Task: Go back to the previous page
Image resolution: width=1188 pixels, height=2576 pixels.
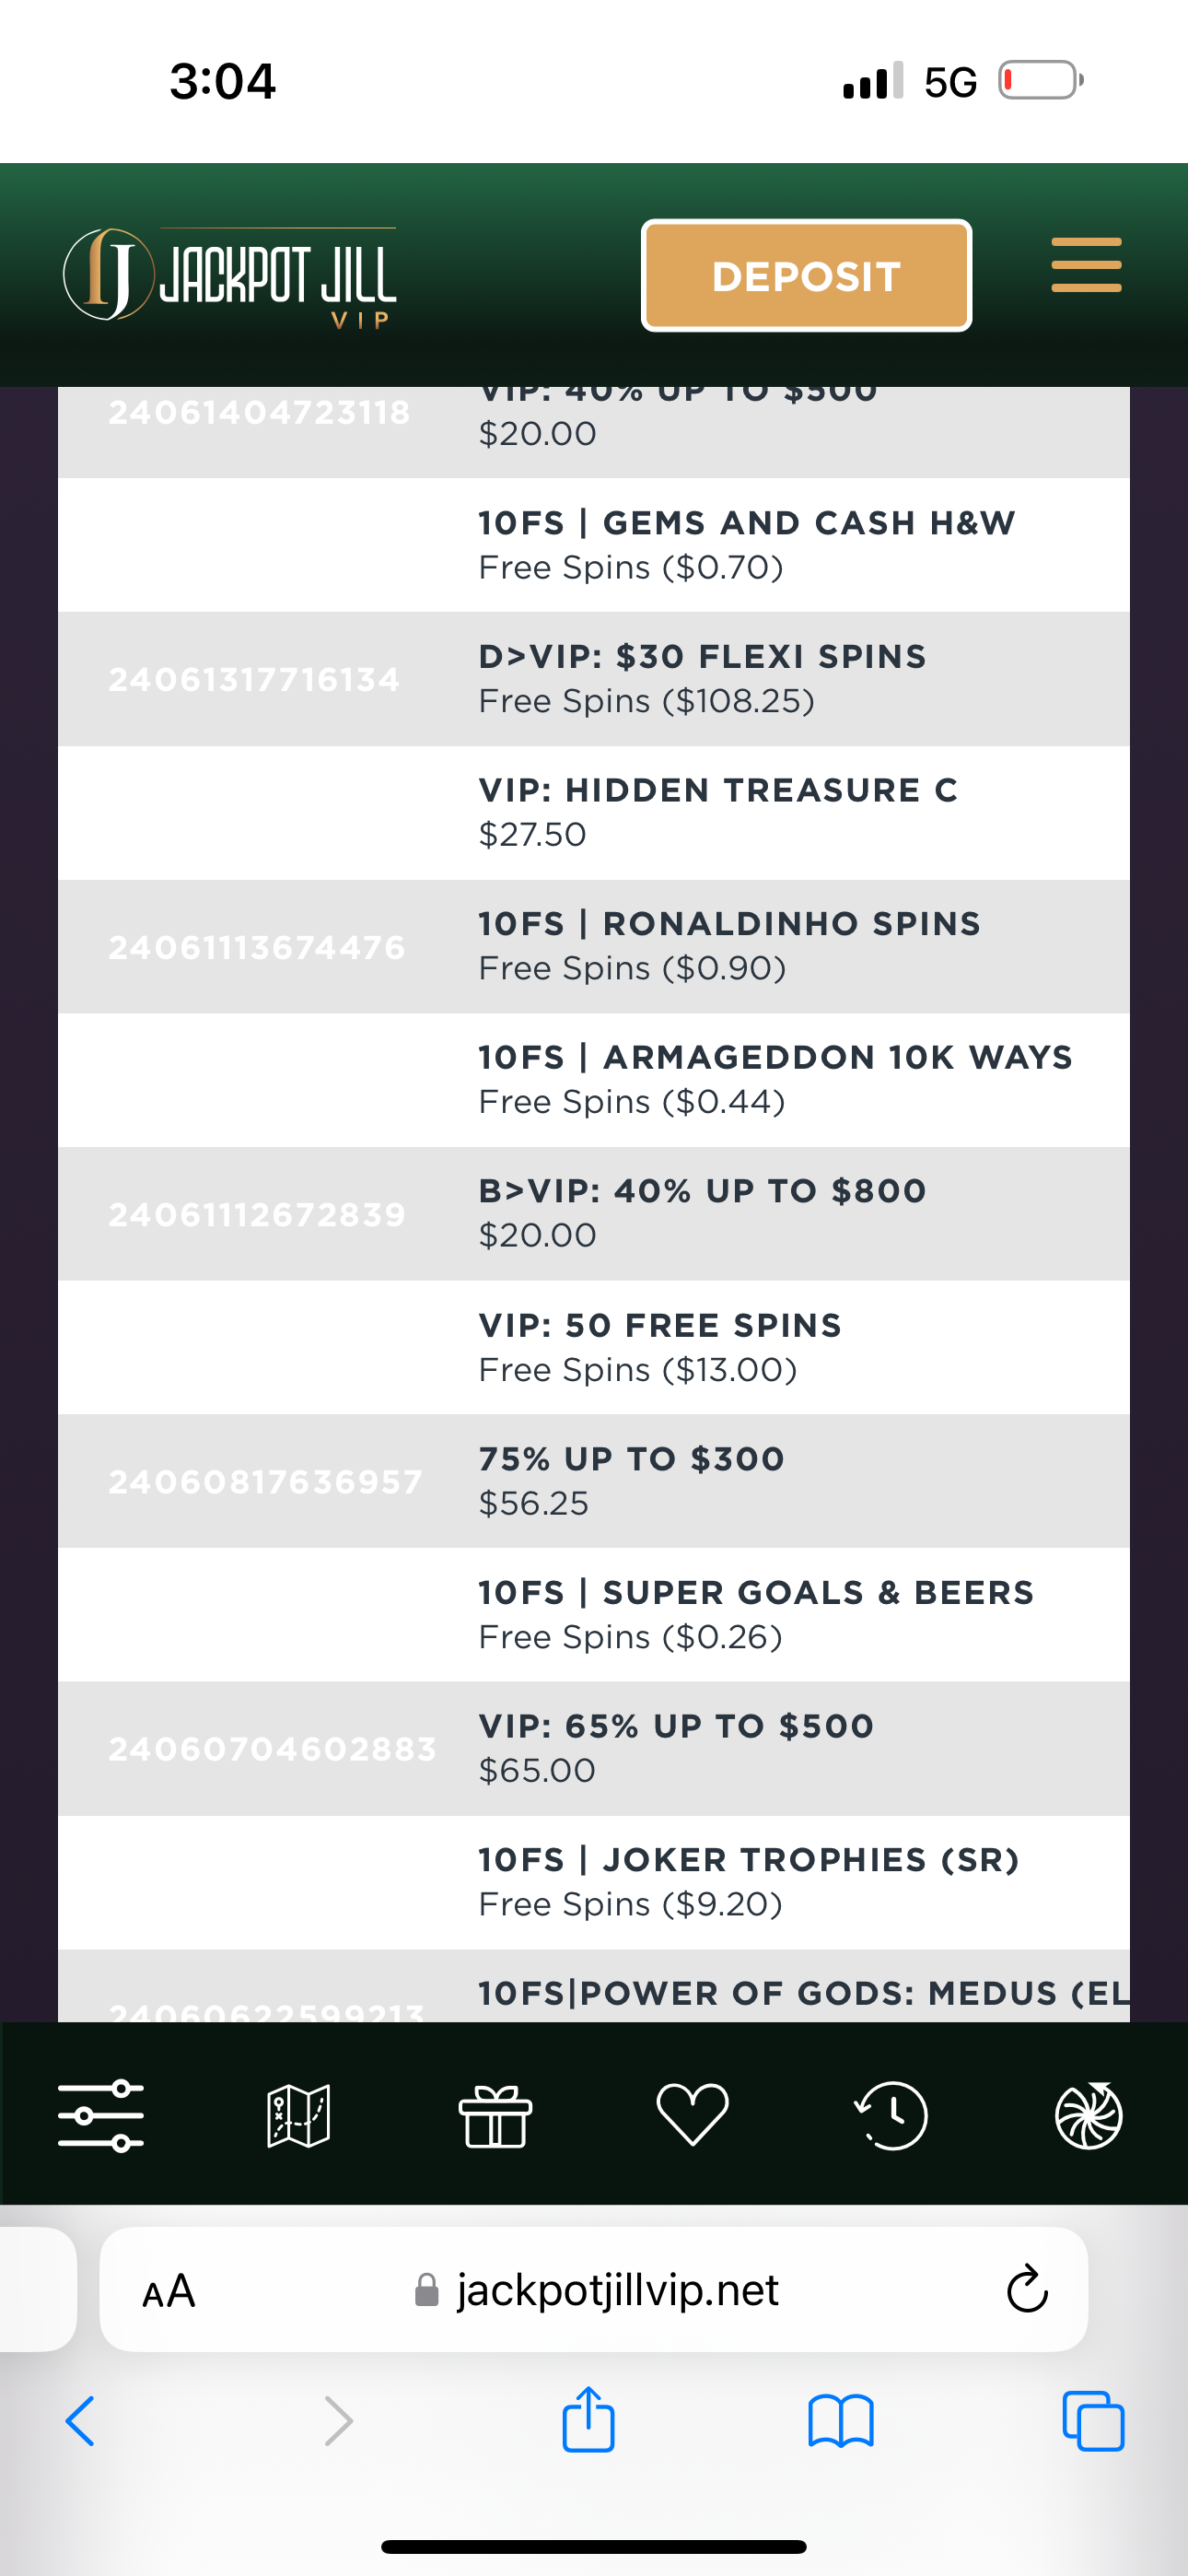Action: coord(80,2422)
